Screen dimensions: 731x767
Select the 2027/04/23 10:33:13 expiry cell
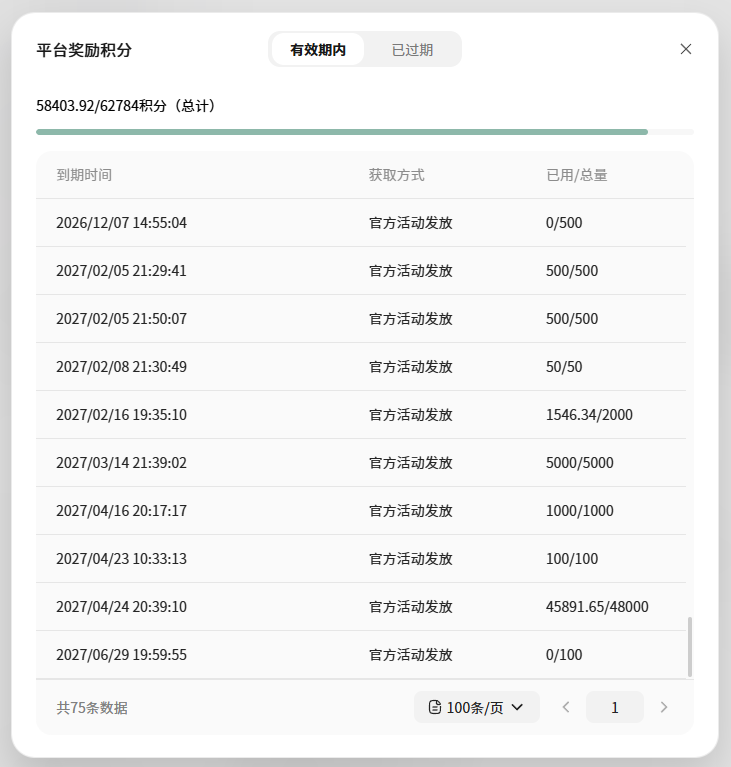121,558
